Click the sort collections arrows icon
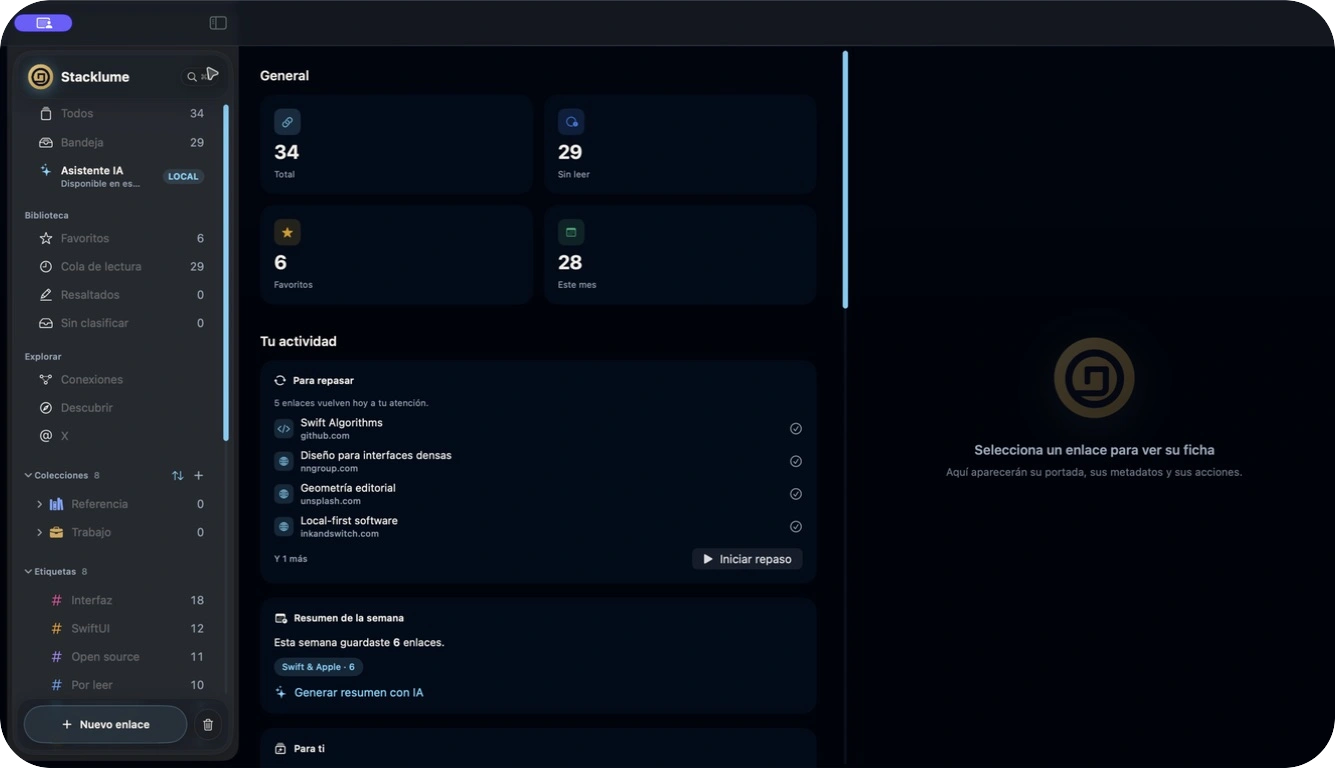Image resolution: width=1335 pixels, height=768 pixels. 177,476
